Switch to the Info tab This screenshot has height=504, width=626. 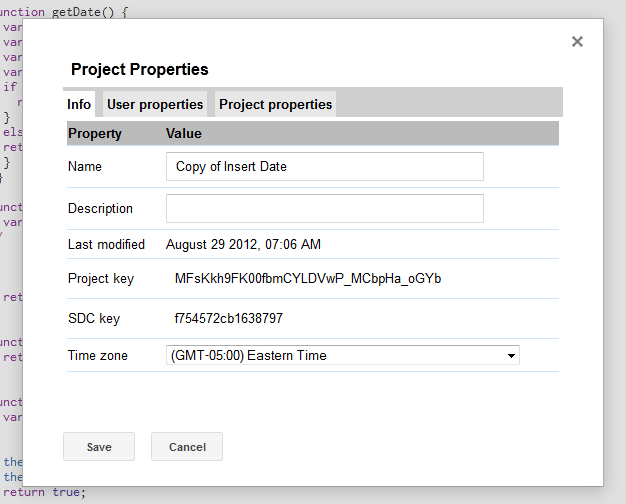click(79, 104)
